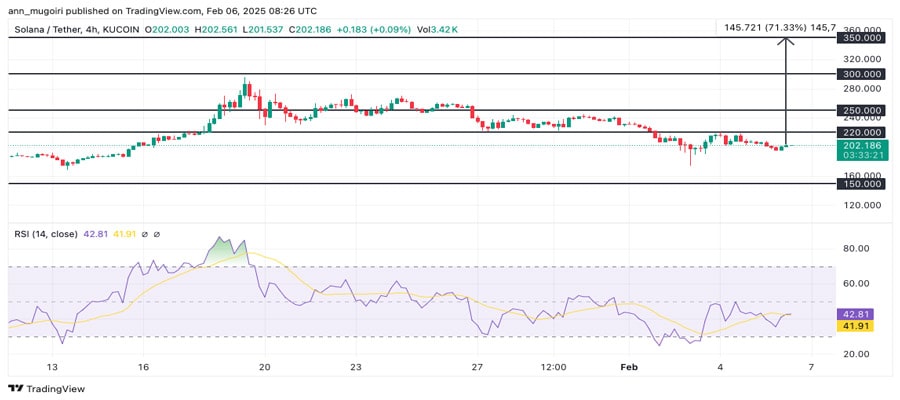Click the yellow 41.91 RSI axis tag
This screenshot has height=400, width=900.
855,325
